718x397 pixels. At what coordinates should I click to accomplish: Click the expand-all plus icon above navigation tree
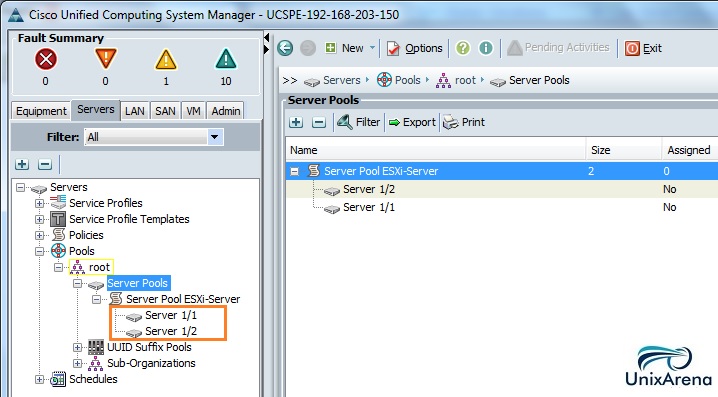[x=22, y=164]
